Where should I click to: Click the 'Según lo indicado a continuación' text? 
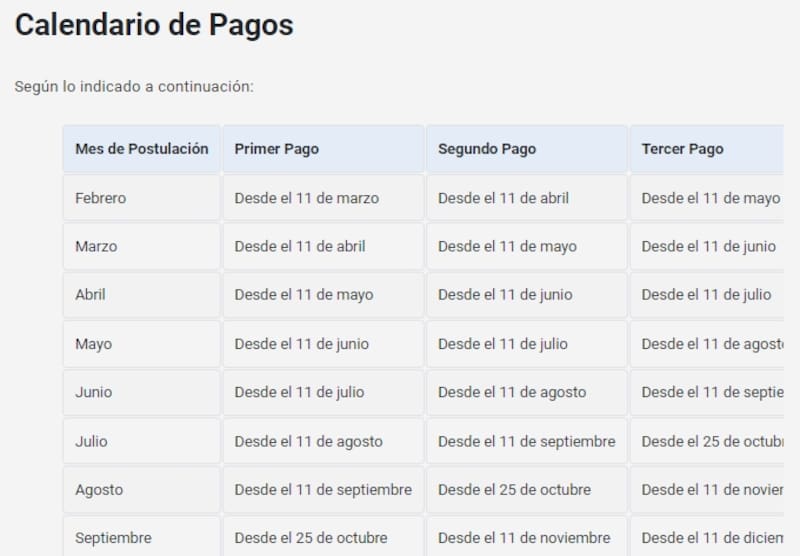134,86
